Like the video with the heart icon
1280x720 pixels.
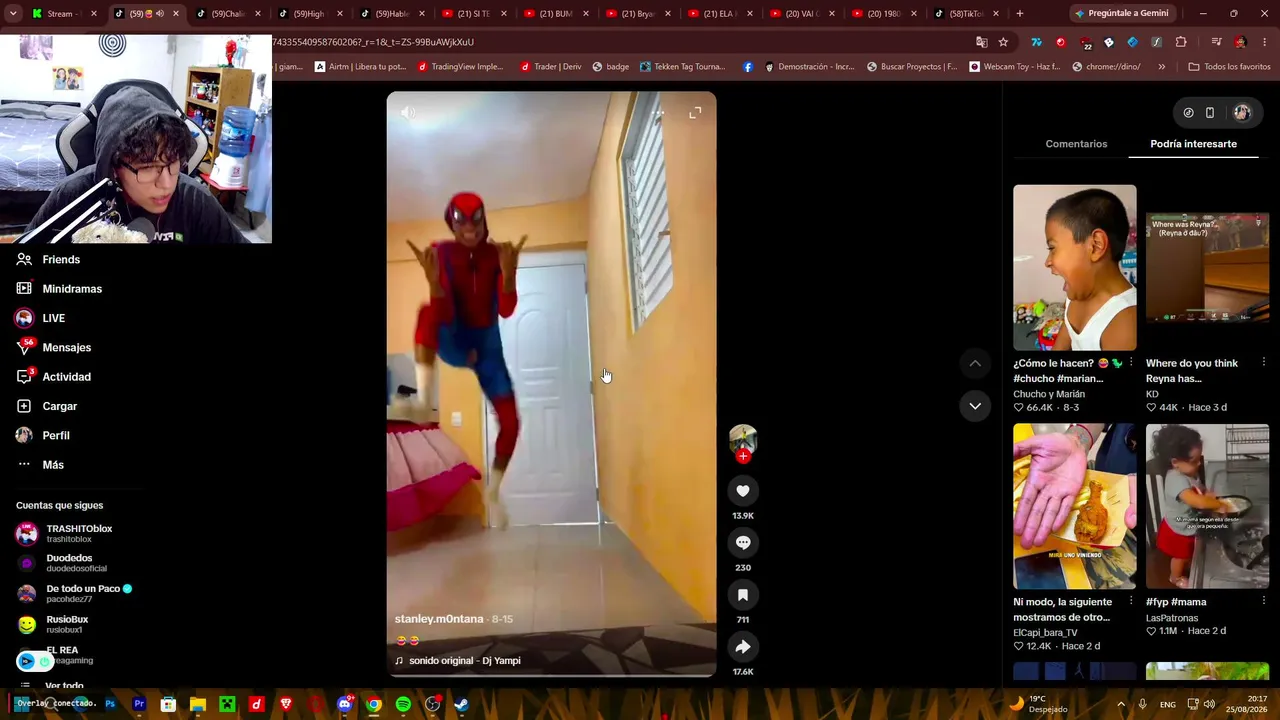pos(743,491)
